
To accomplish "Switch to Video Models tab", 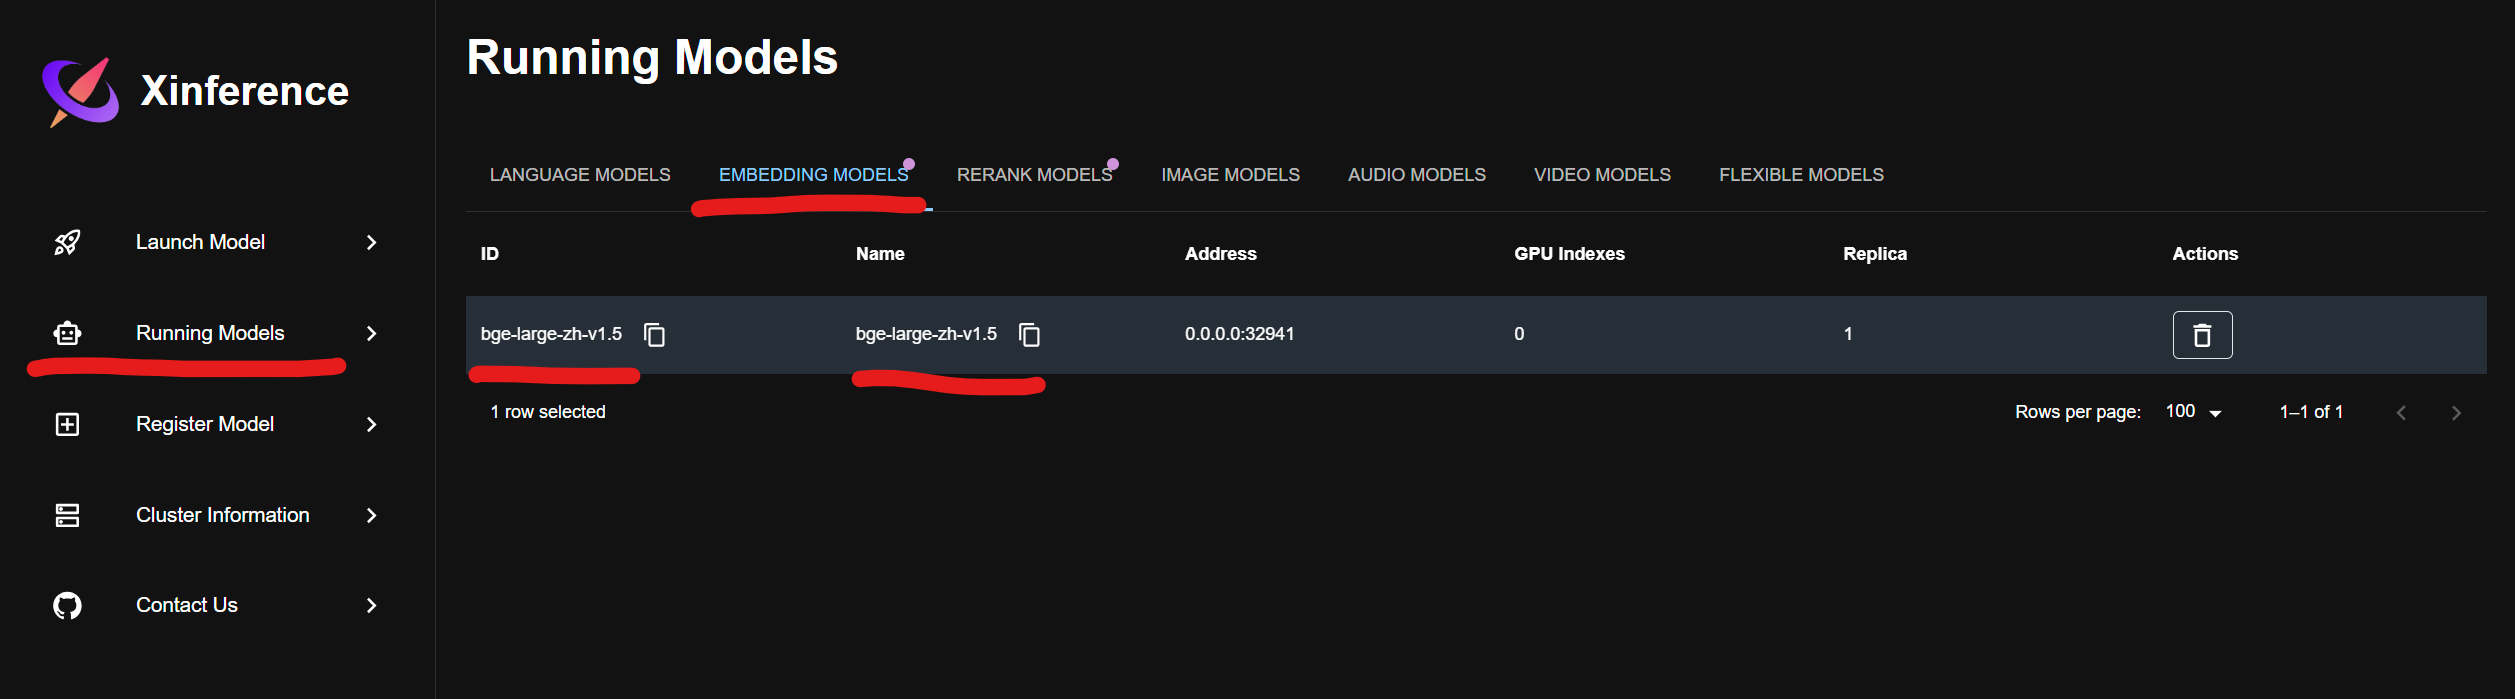I will tap(1602, 175).
